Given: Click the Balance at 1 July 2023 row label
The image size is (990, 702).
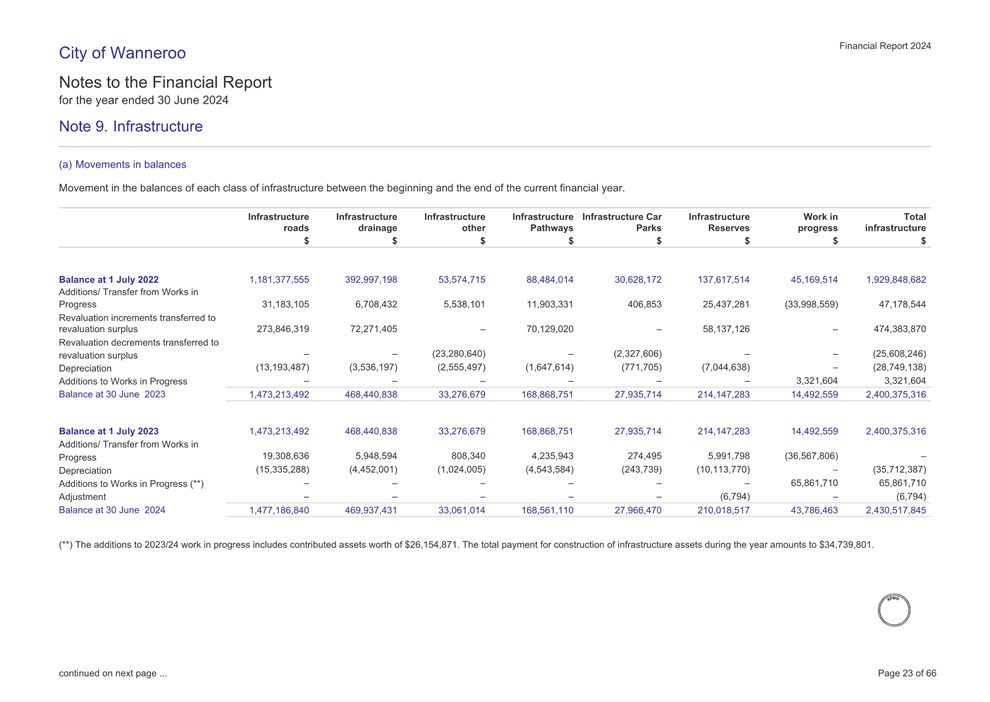Looking at the screenshot, I should (x=108, y=432).
